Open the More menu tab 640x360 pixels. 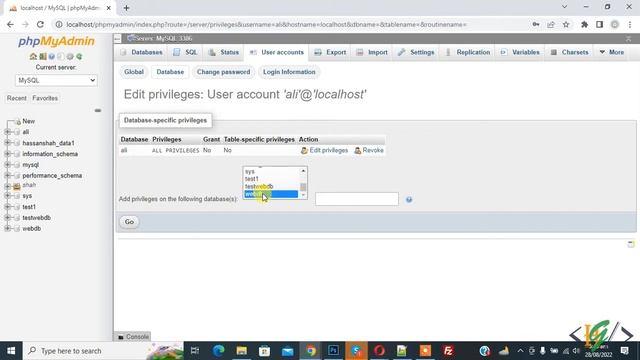(612, 52)
